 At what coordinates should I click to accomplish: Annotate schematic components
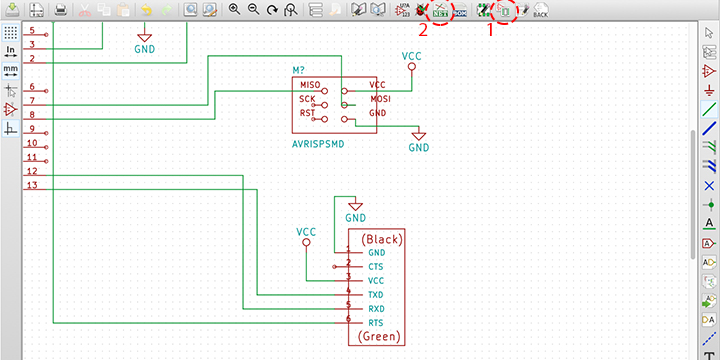(402, 9)
